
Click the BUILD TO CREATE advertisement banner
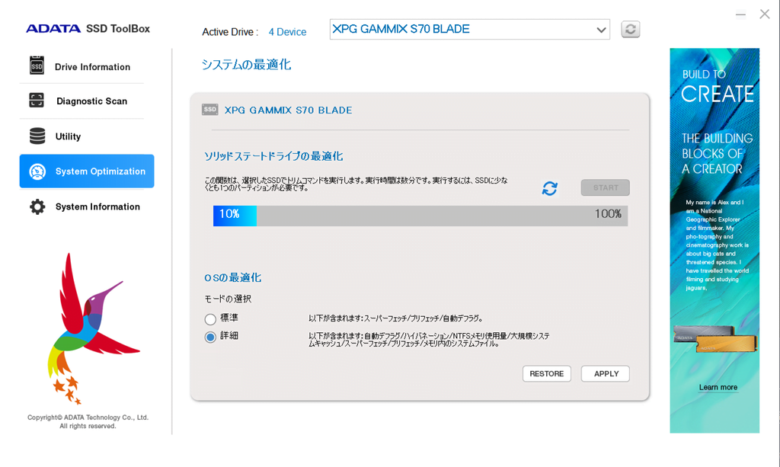714,240
